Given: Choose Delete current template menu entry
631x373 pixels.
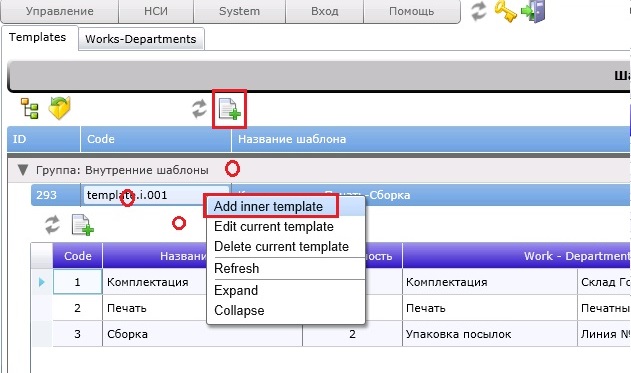Looking at the screenshot, I should (x=281, y=246).
